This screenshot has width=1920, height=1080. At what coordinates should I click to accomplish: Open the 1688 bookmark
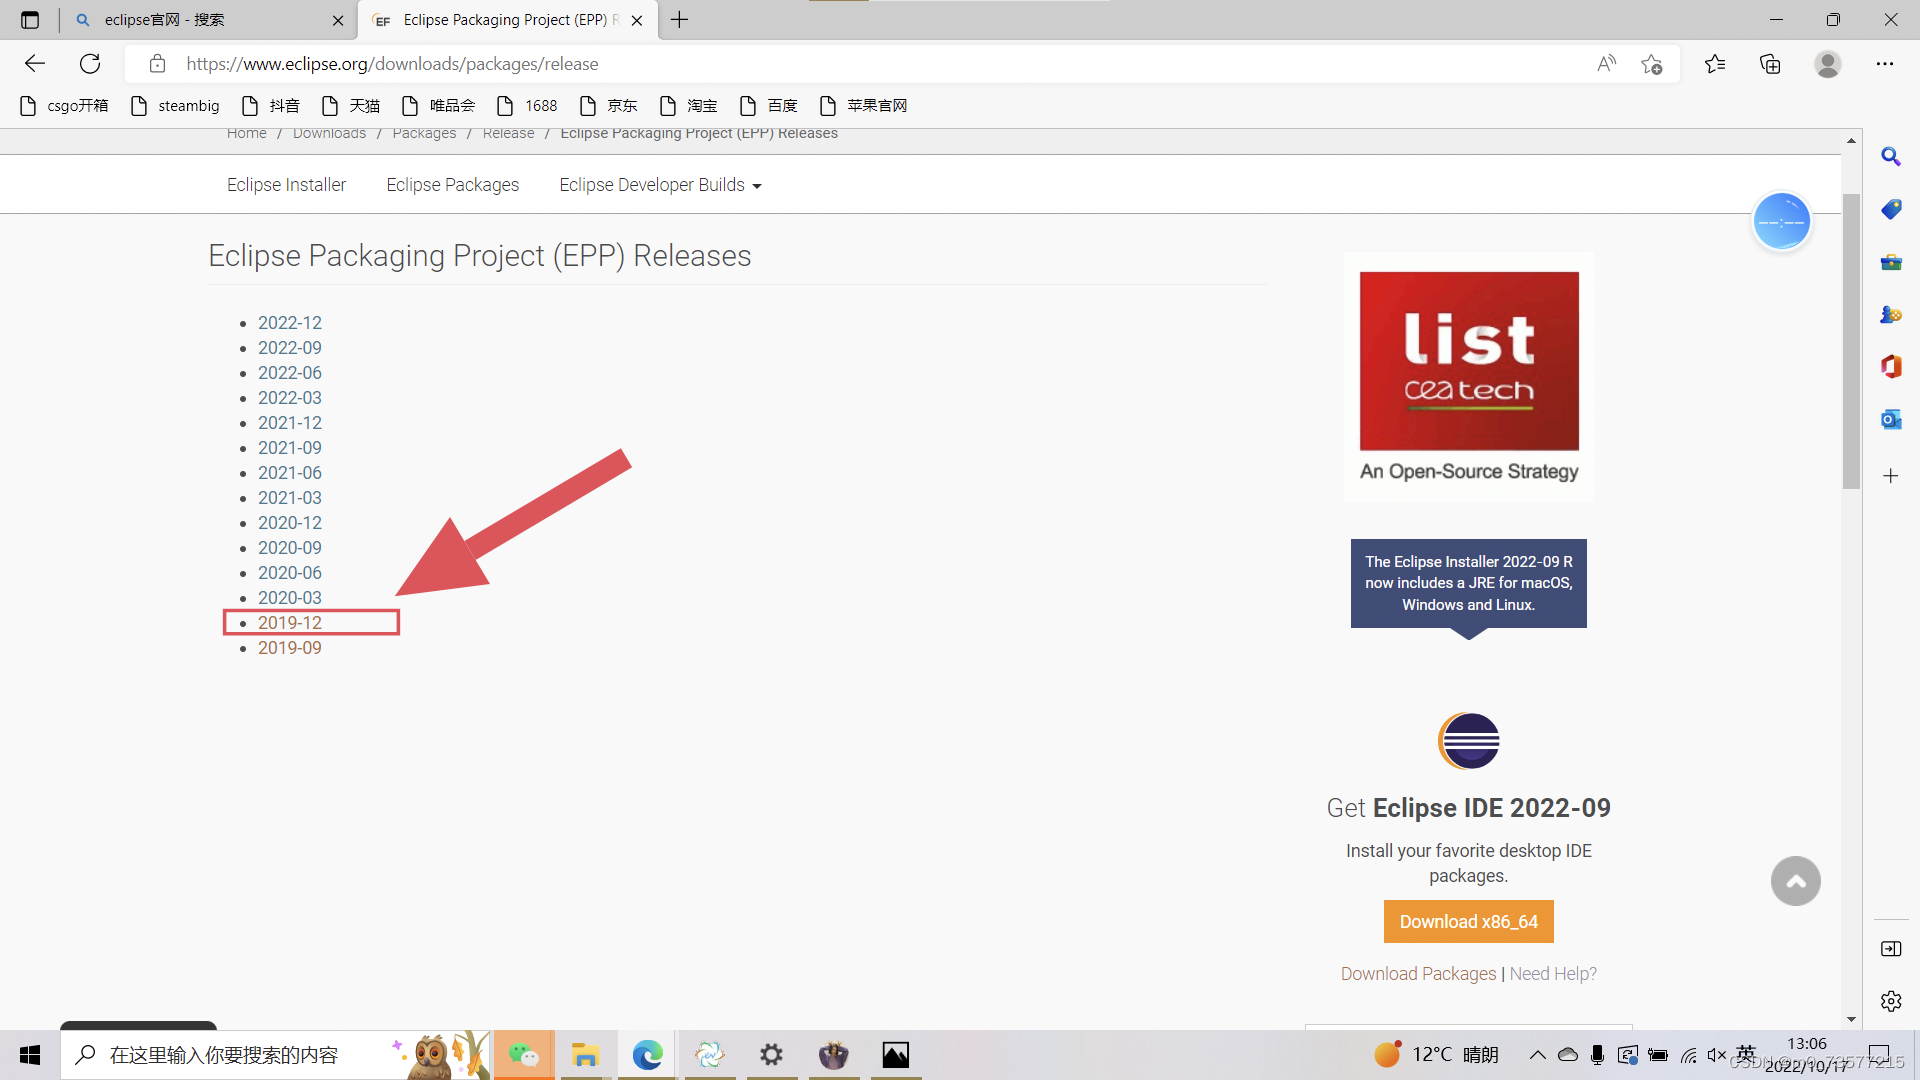click(x=527, y=106)
